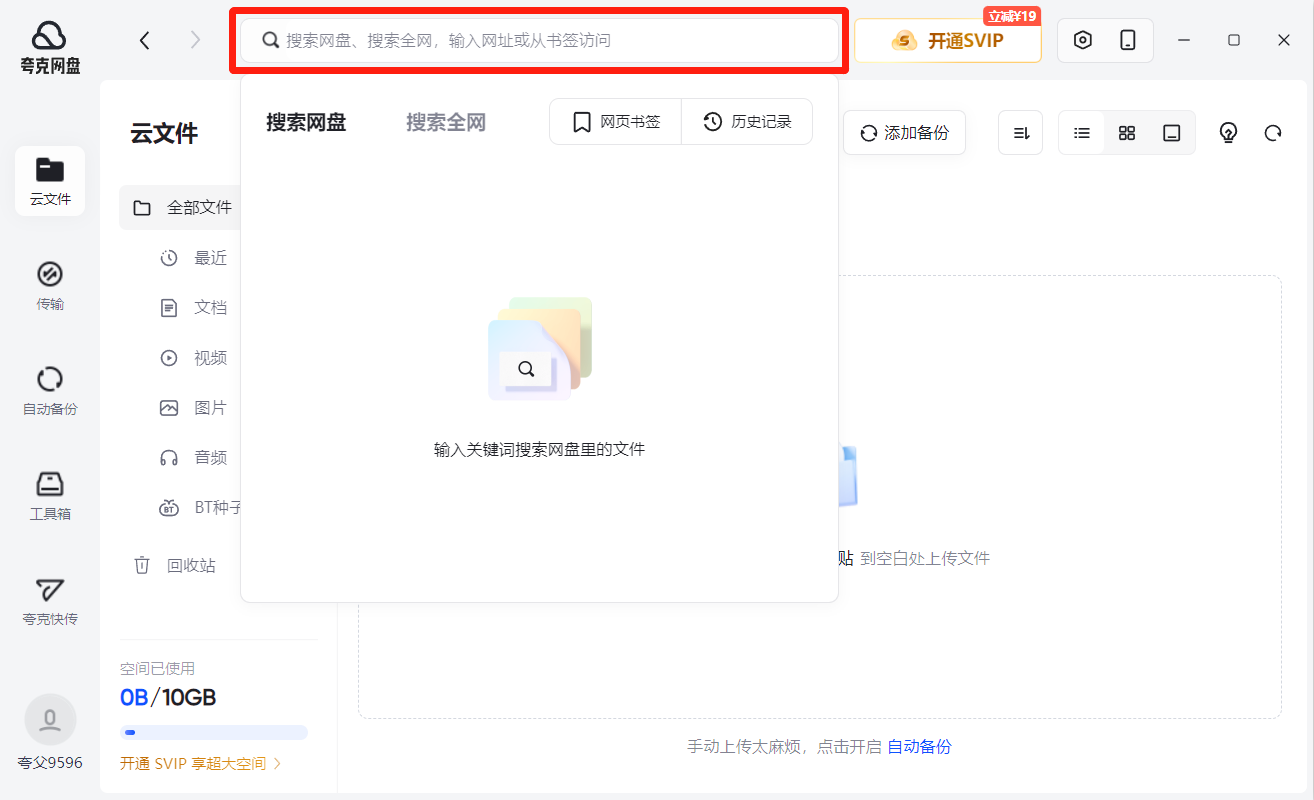This screenshot has height=800, width=1314.
Task: Open 自动备份 in the sidebar
Action: pos(50,391)
